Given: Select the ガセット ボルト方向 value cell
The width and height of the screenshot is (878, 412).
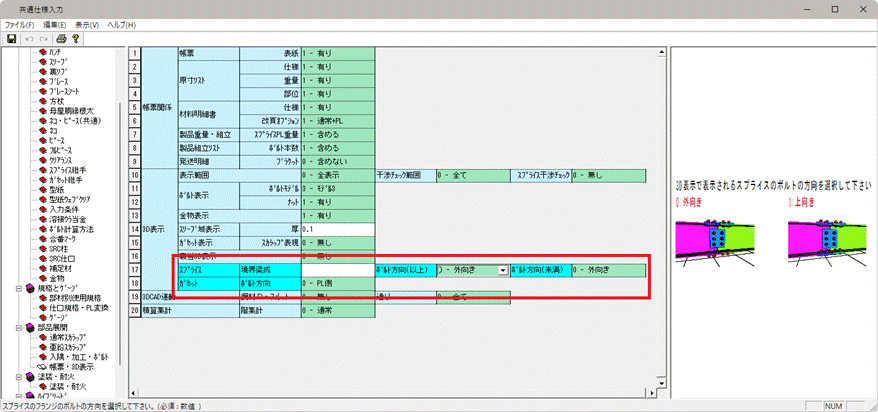Looking at the screenshot, I should [337, 284].
